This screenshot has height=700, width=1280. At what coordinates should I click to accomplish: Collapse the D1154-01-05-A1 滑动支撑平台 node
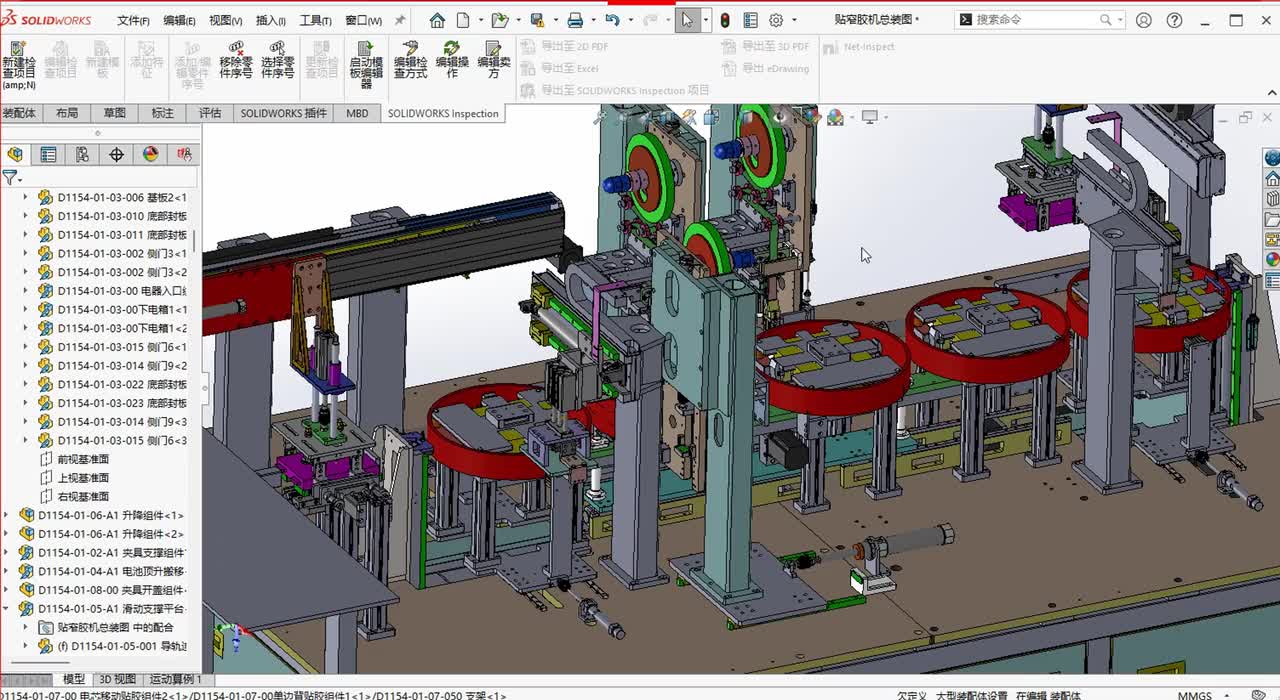click(x=7, y=608)
